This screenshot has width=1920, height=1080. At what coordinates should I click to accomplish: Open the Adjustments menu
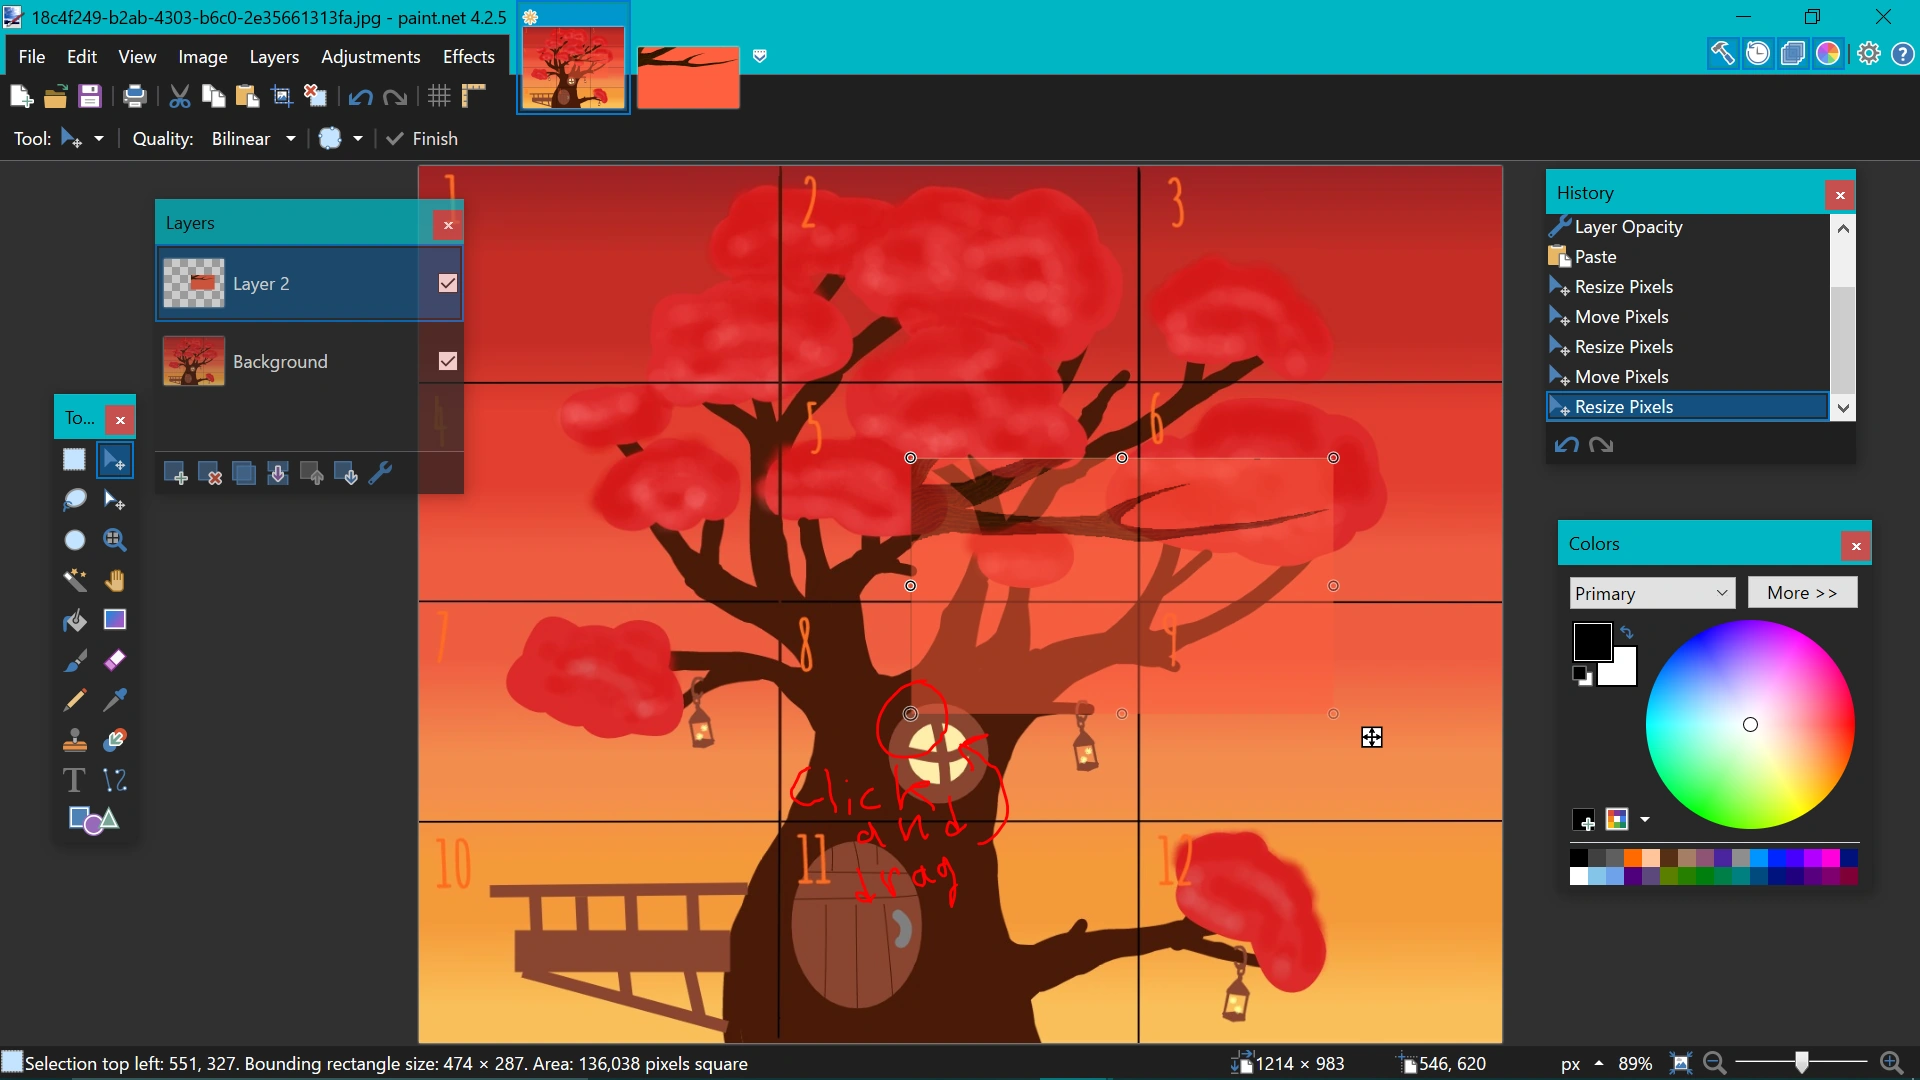click(370, 57)
